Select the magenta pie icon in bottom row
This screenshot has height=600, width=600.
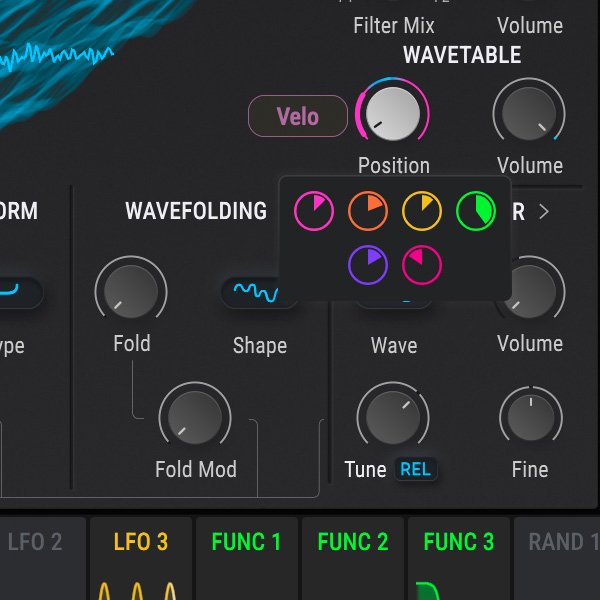(x=421, y=265)
